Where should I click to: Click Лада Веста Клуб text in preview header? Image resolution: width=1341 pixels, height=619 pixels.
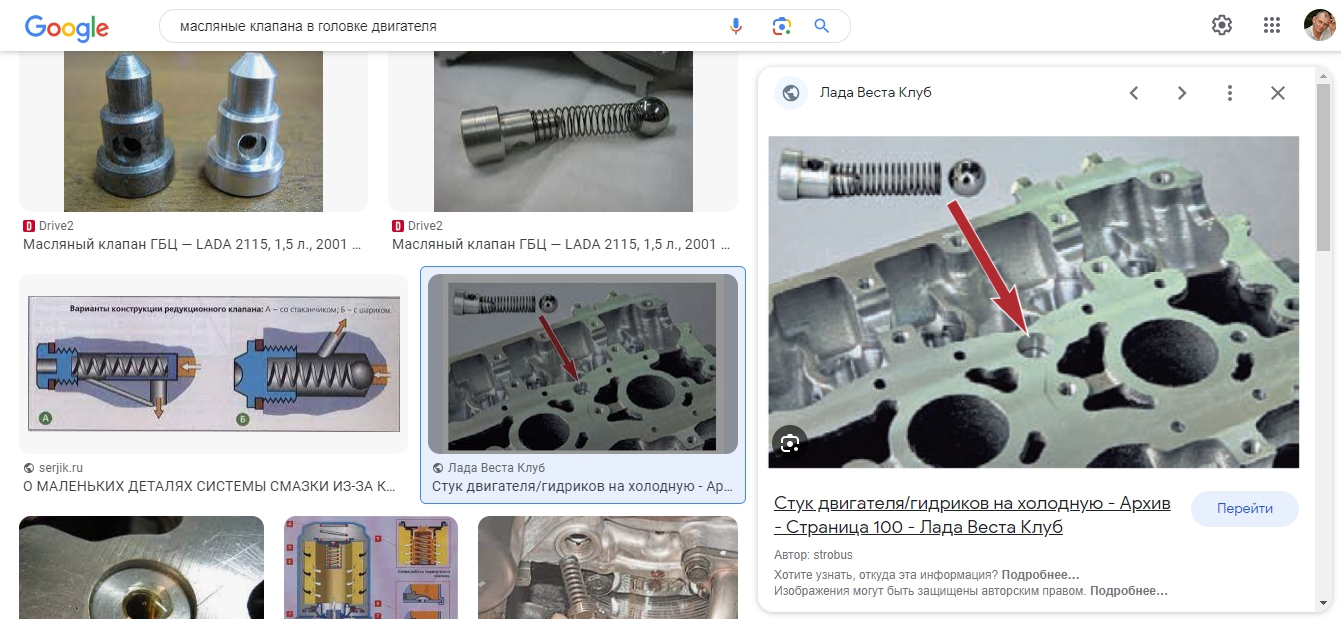click(x=875, y=93)
